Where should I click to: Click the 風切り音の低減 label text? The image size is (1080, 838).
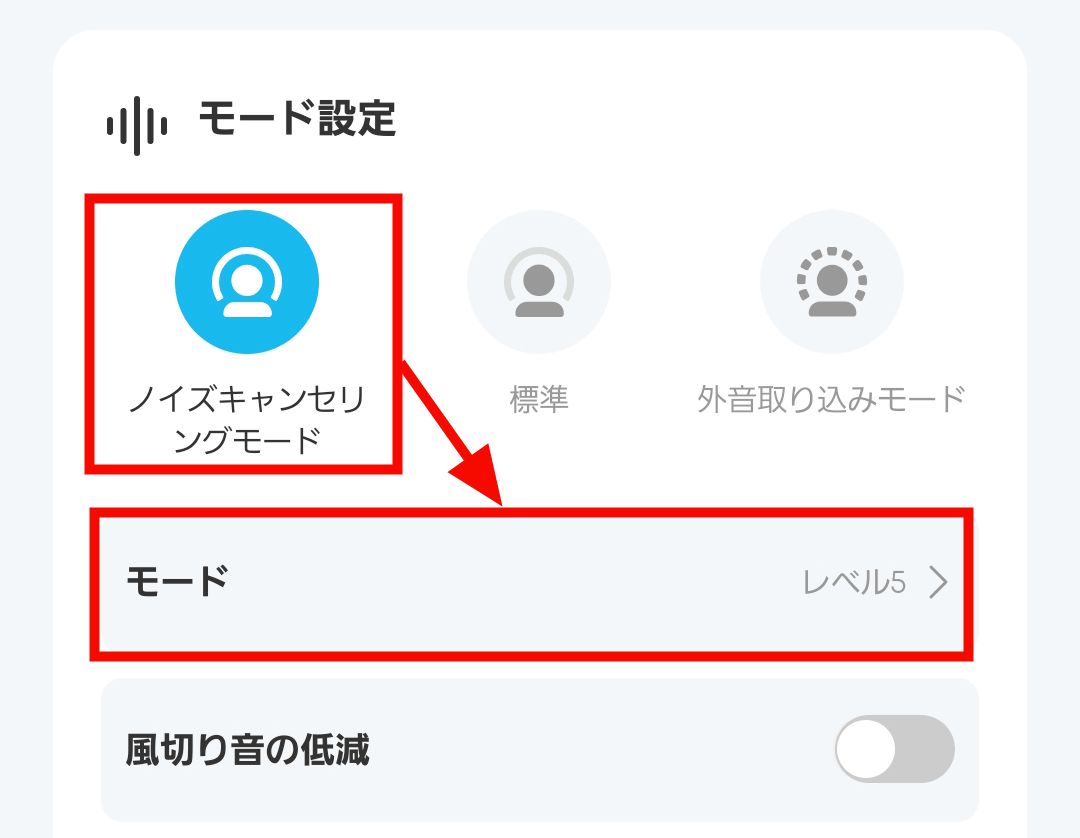(247, 750)
